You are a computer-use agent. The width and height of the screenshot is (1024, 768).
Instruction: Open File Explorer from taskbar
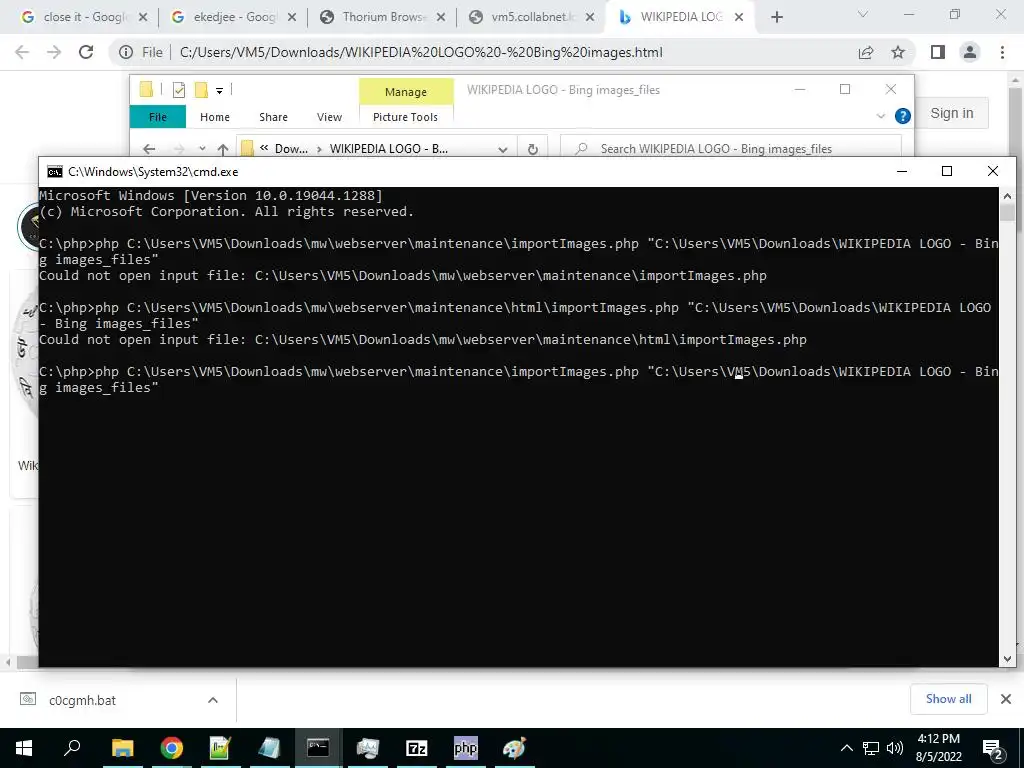click(122, 748)
